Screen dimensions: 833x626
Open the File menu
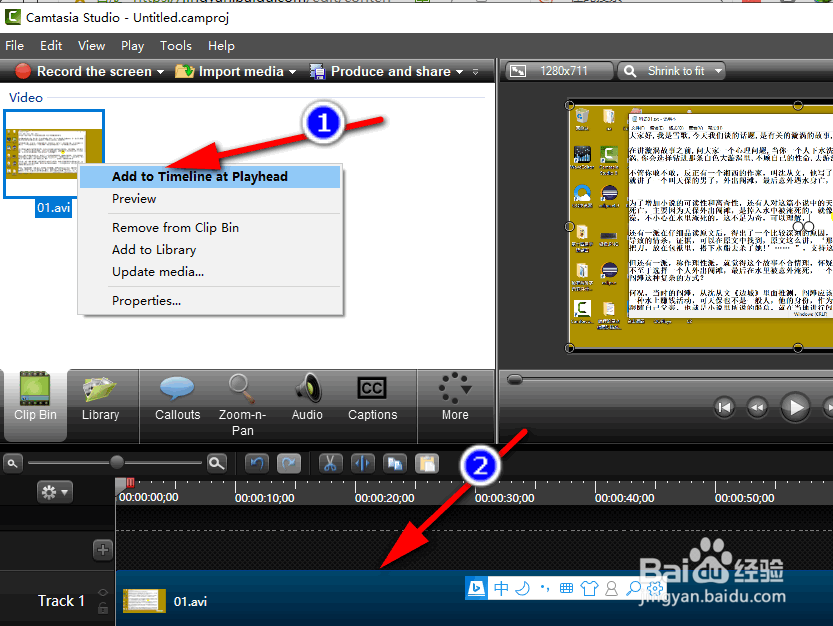(x=14, y=46)
